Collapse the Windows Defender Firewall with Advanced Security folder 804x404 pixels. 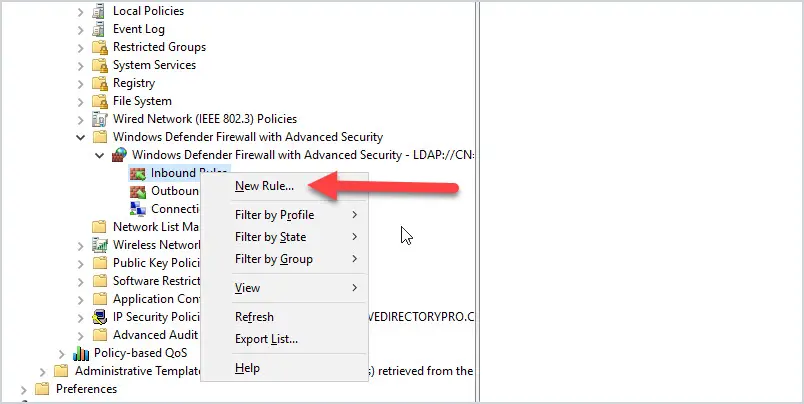pos(81,137)
